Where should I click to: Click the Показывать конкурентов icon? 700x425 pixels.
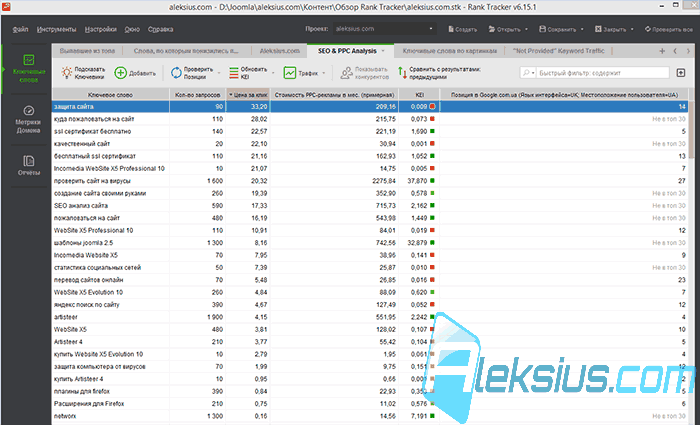[346, 73]
